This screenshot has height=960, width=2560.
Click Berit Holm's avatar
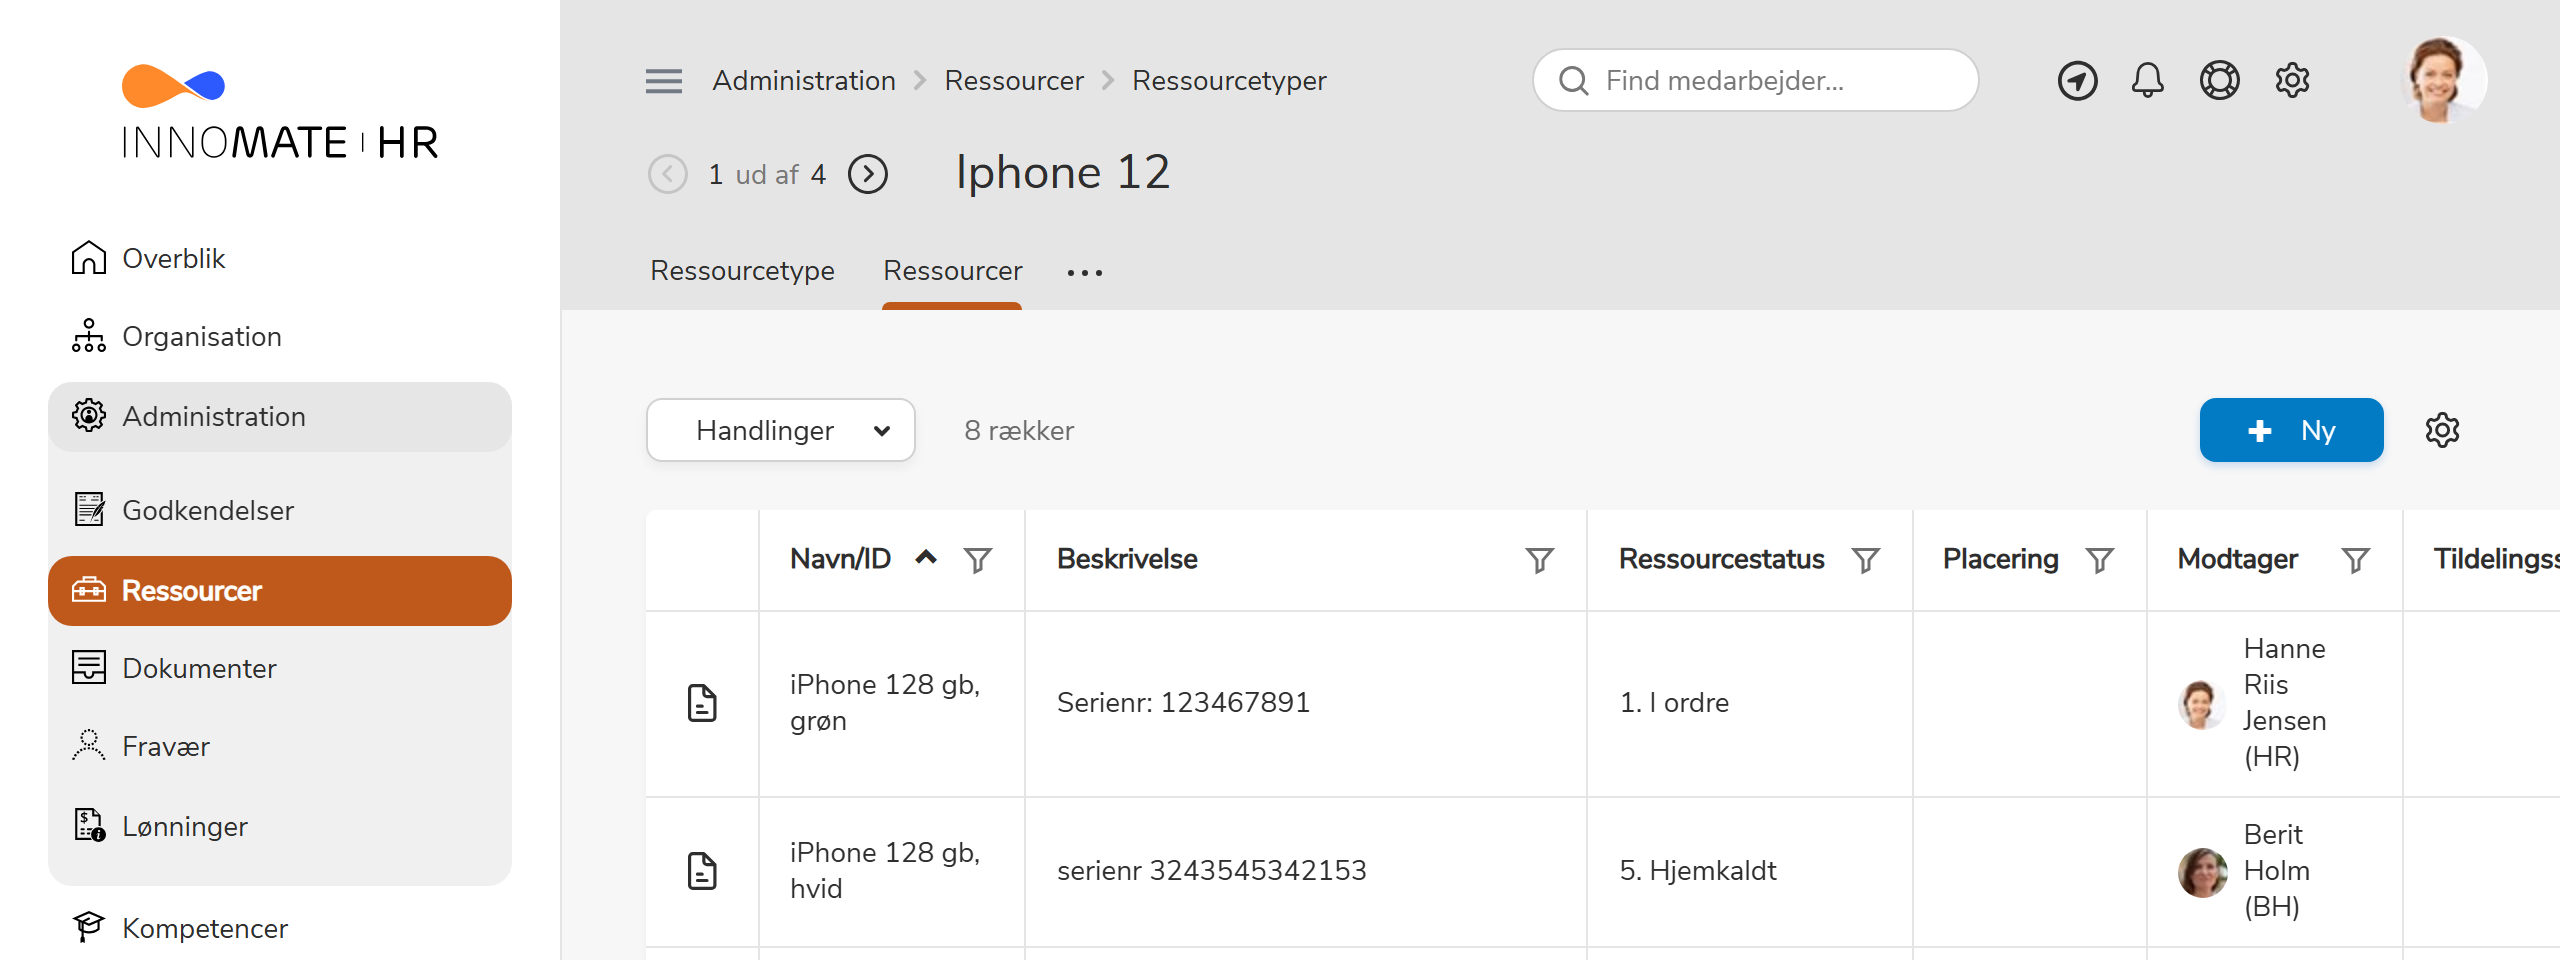[2201, 871]
